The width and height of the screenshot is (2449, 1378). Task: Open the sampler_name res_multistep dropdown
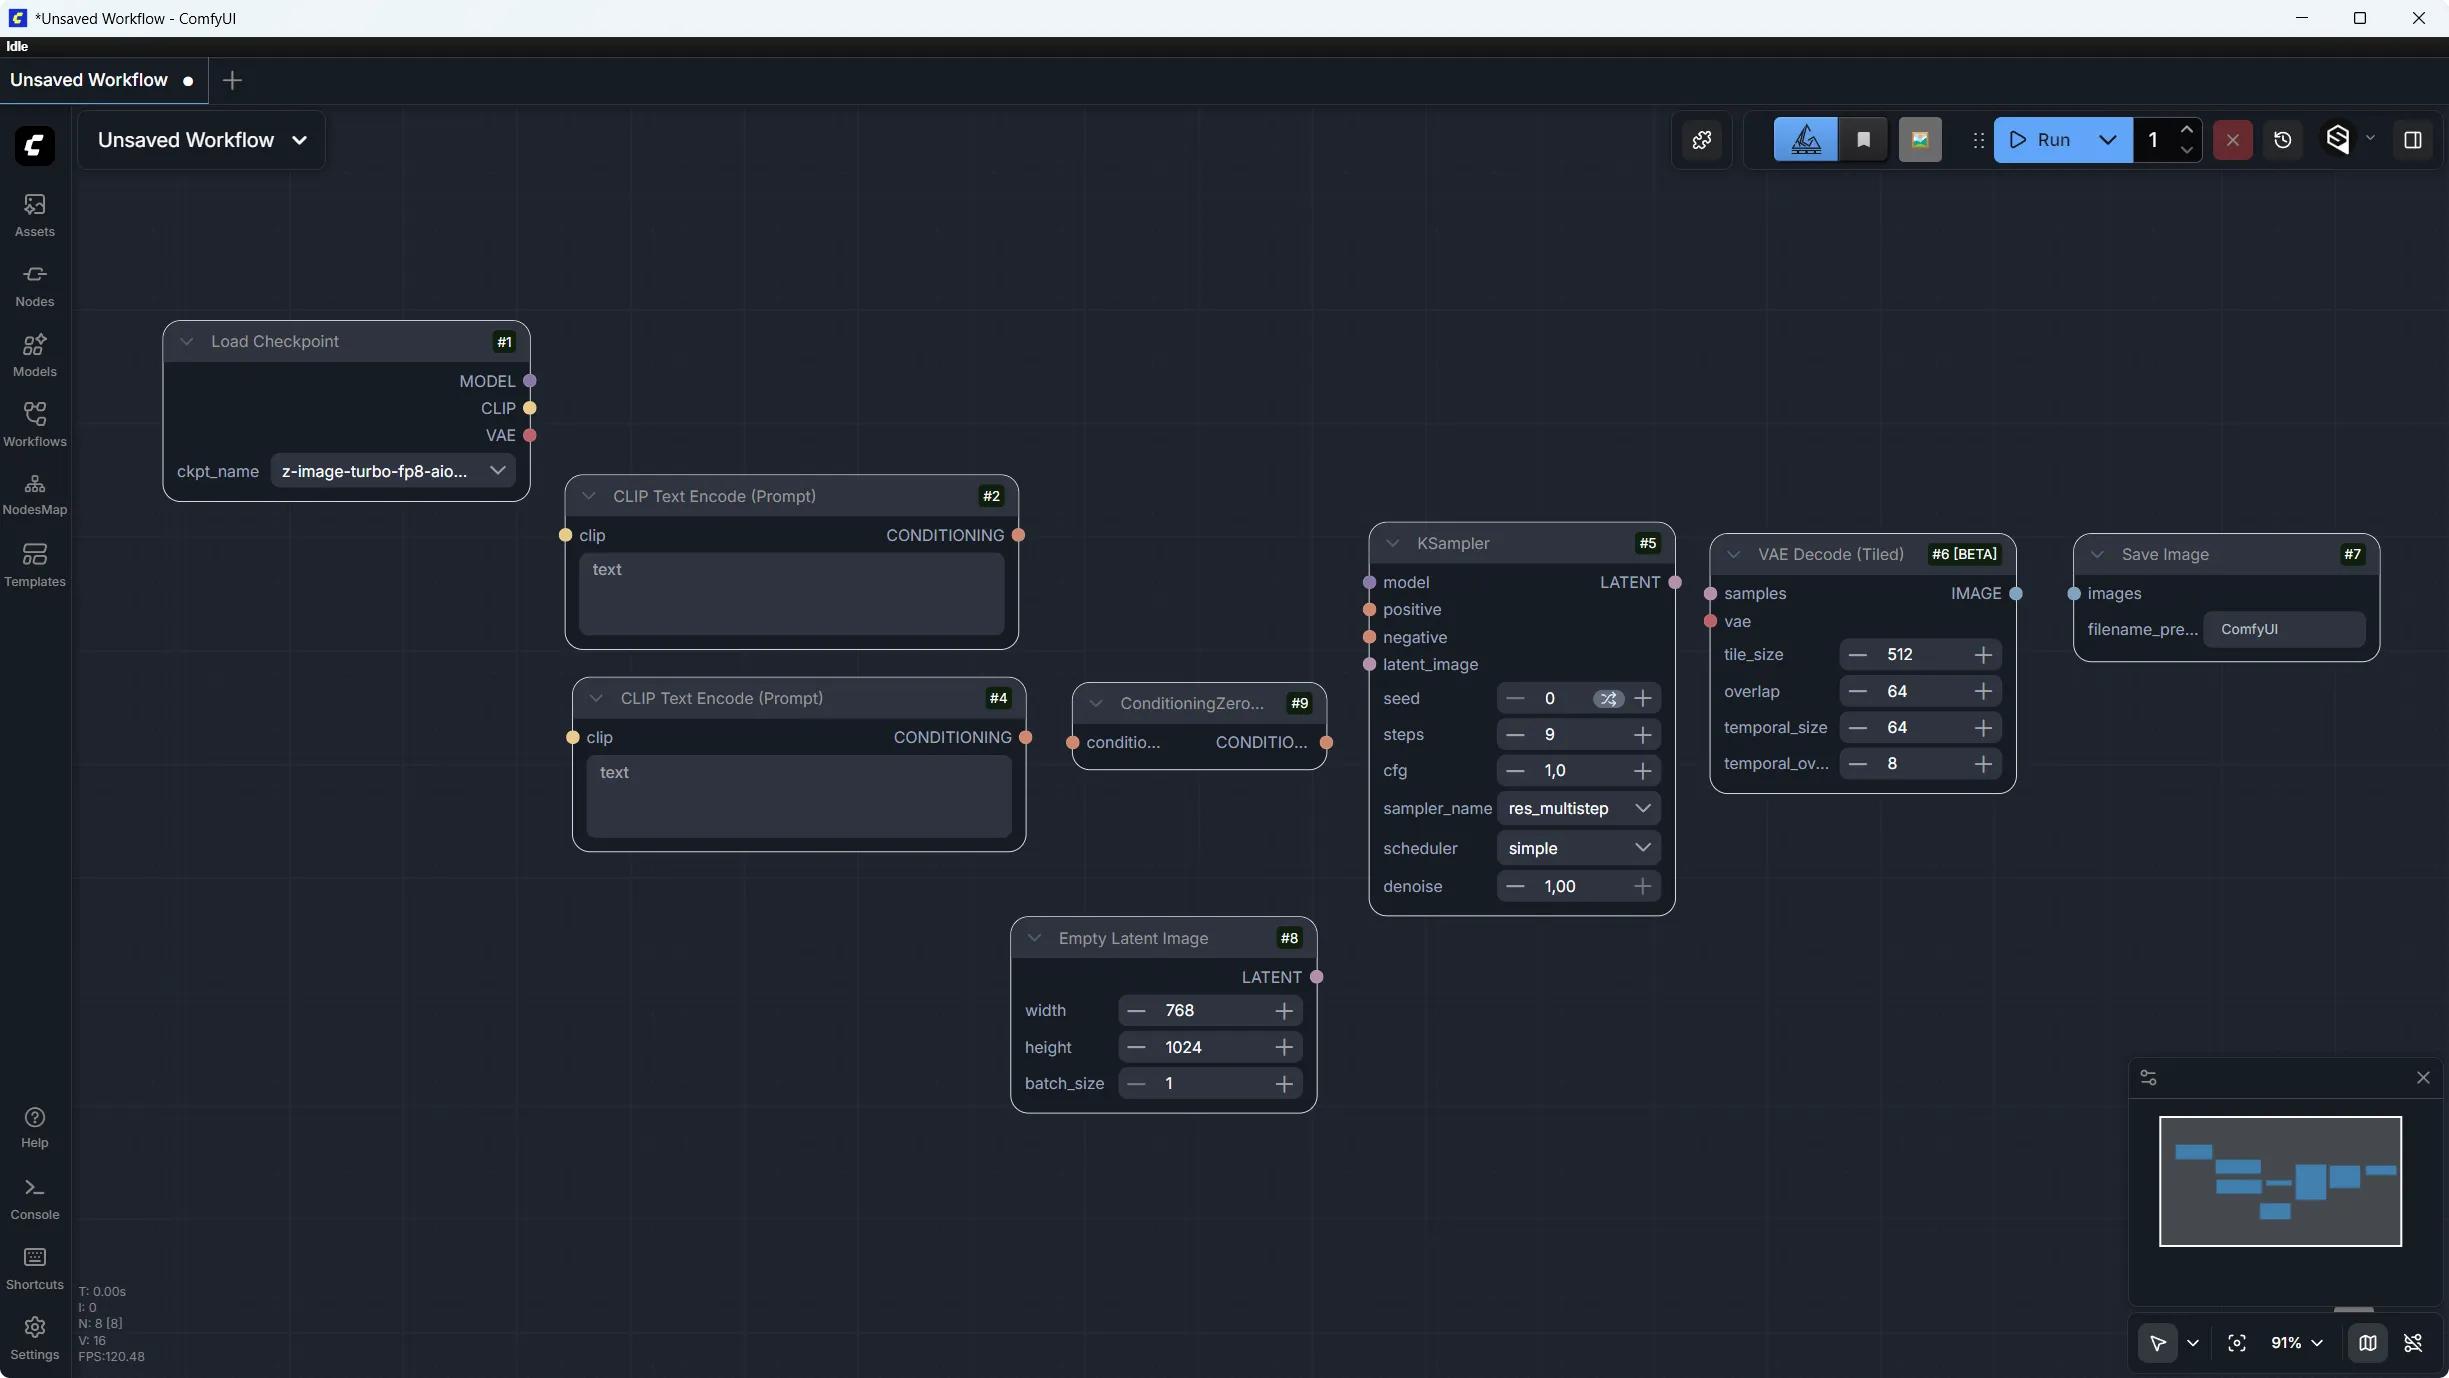(1578, 808)
